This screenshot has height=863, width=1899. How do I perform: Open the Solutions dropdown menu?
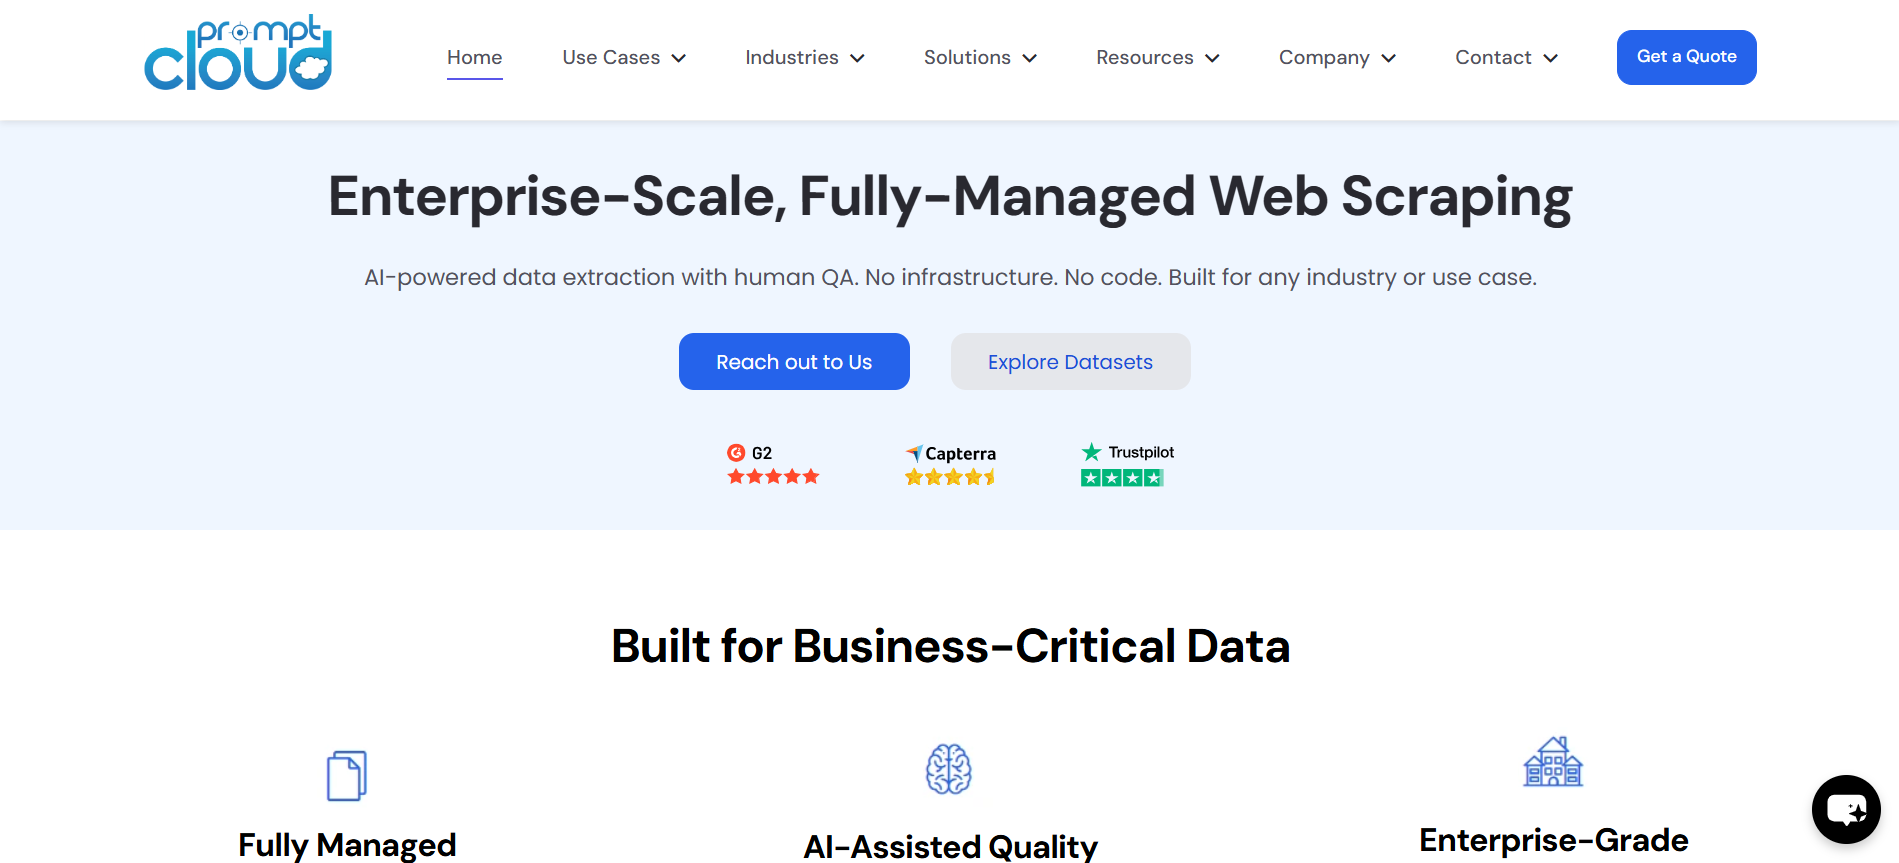(x=980, y=58)
